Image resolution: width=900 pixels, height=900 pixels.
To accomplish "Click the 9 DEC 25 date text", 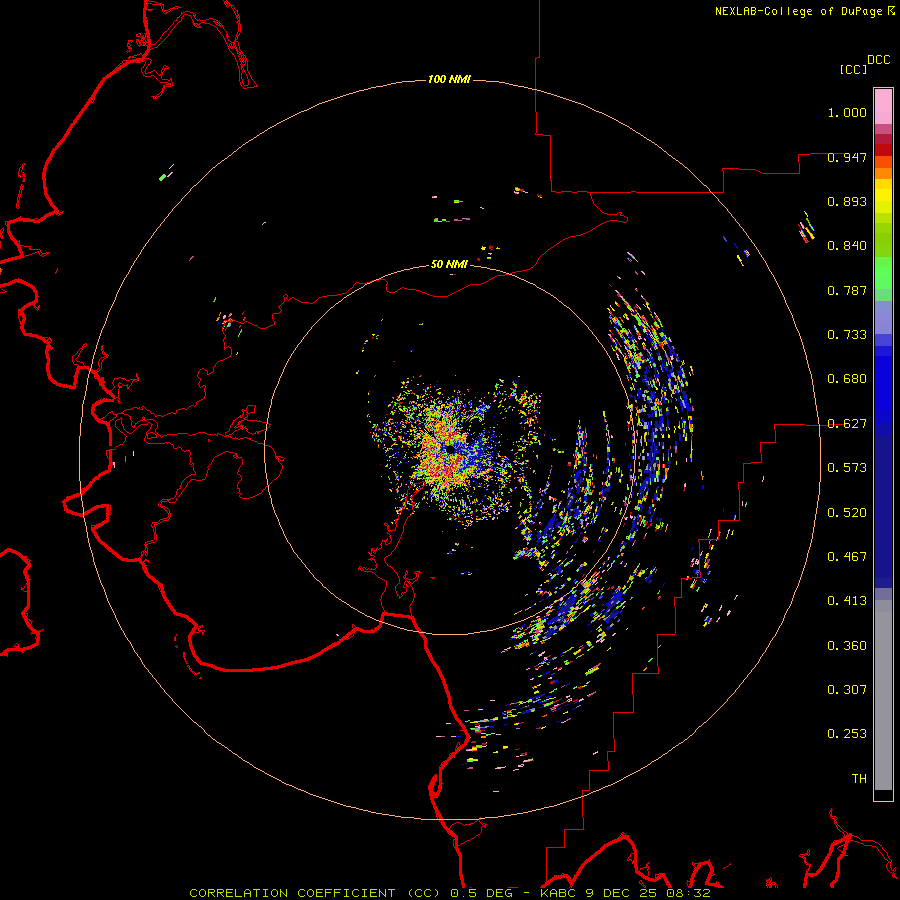I will [x=622, y=893].
